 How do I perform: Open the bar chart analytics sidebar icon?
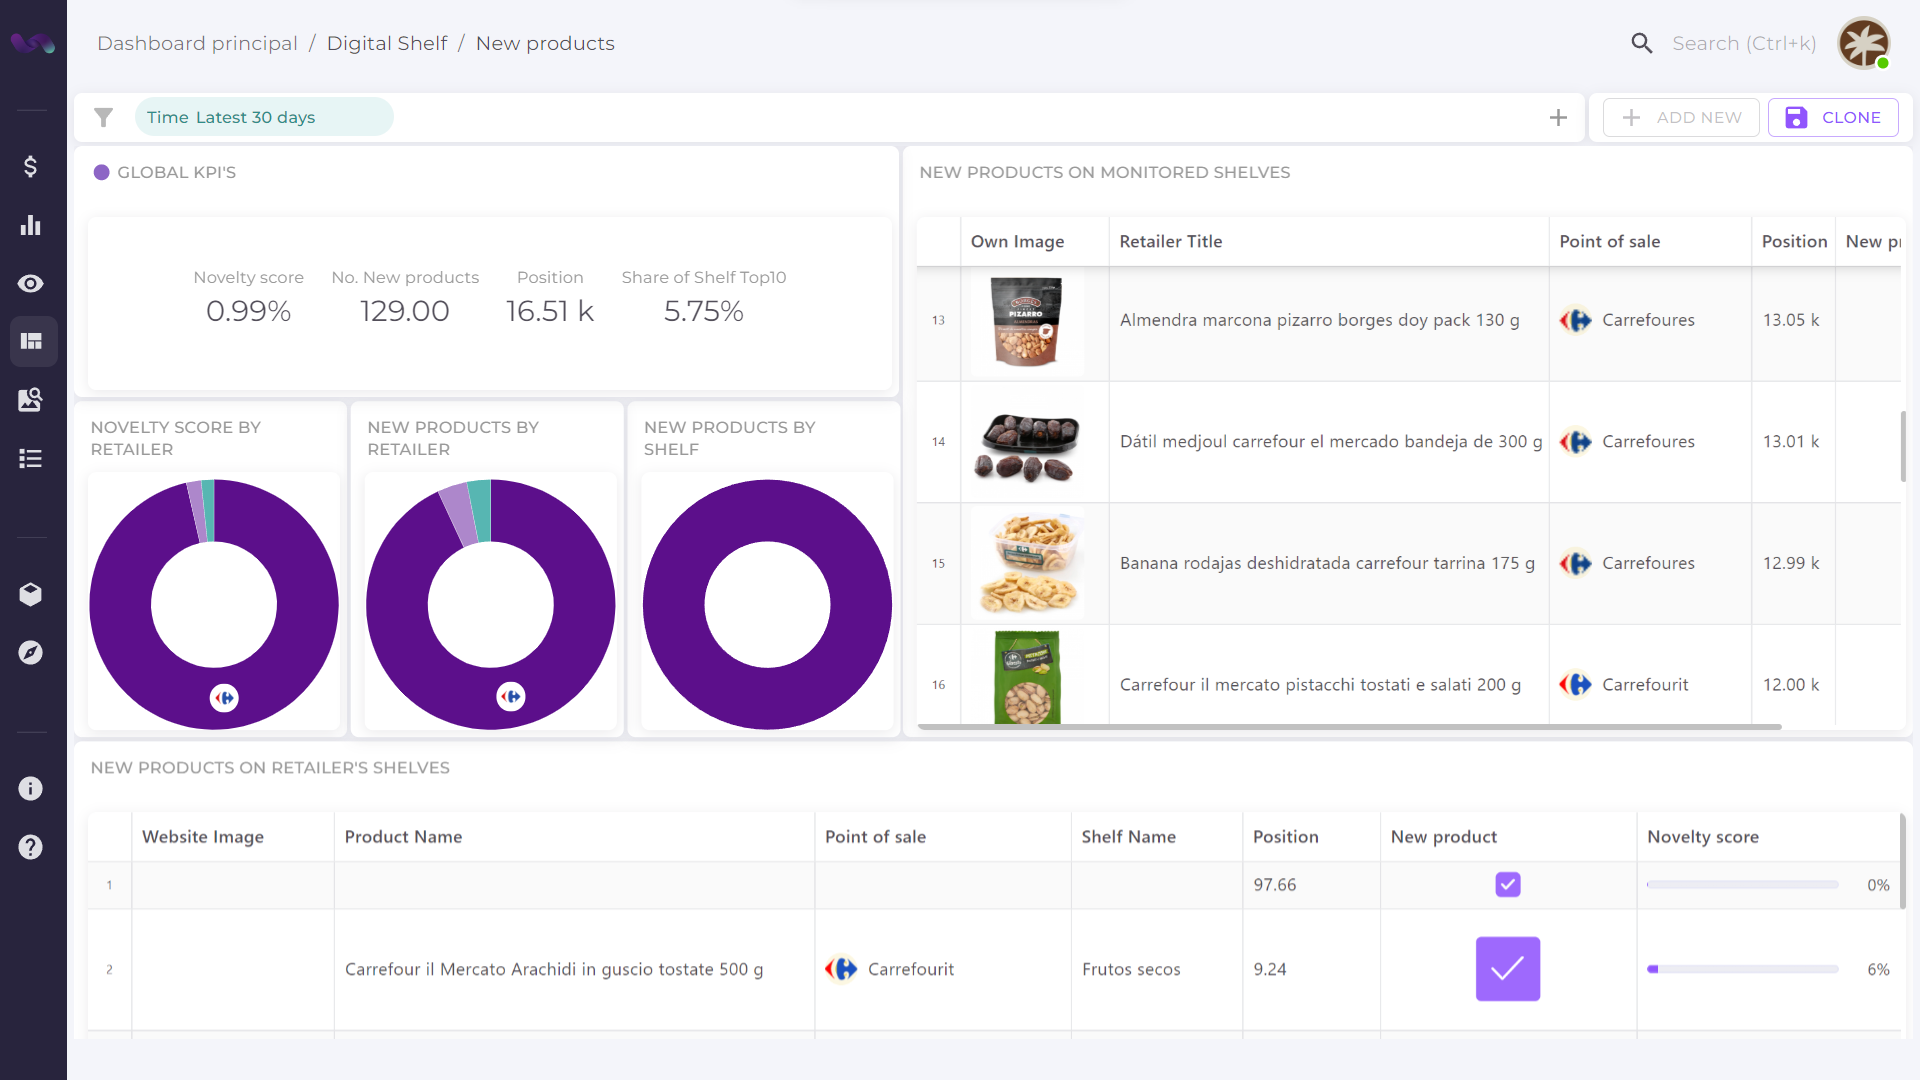click(x=30, y=225)
